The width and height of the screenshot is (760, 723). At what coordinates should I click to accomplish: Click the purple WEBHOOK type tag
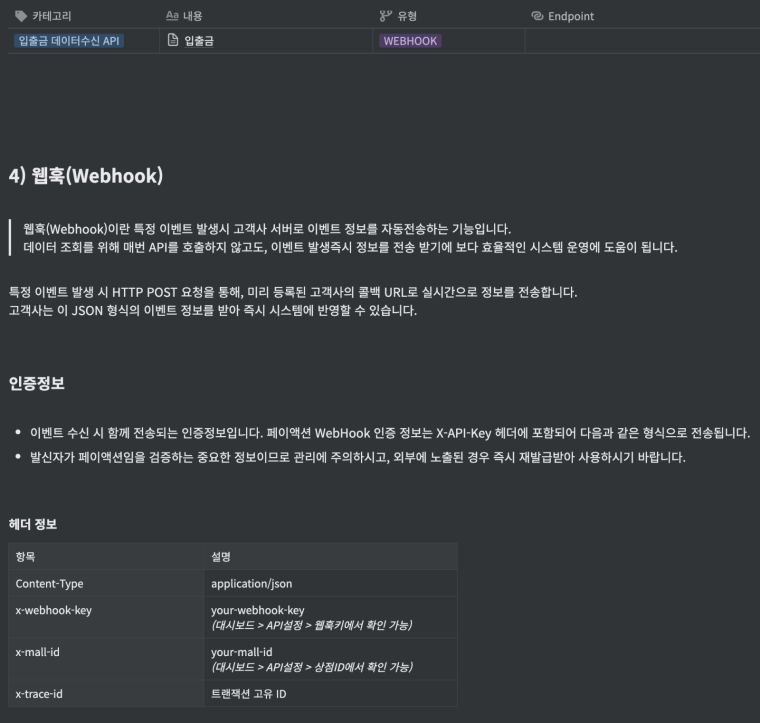410,41
